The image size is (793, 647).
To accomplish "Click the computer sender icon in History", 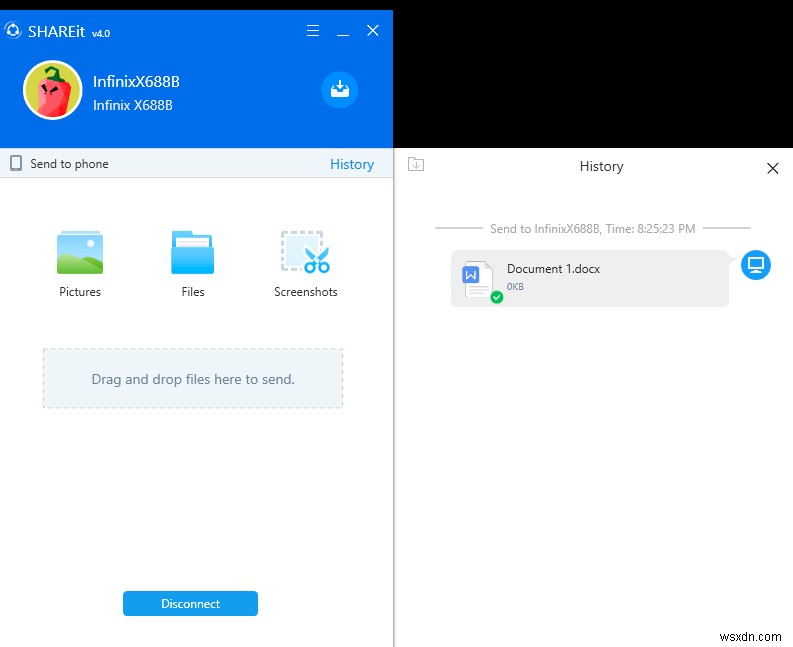I will click(x=756, y=265).
